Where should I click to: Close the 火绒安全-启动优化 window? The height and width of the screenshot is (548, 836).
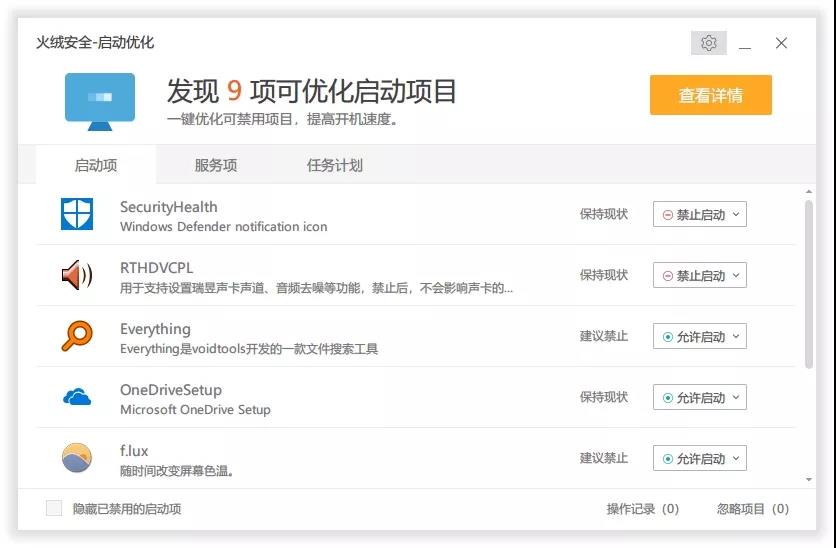(781, 43)
